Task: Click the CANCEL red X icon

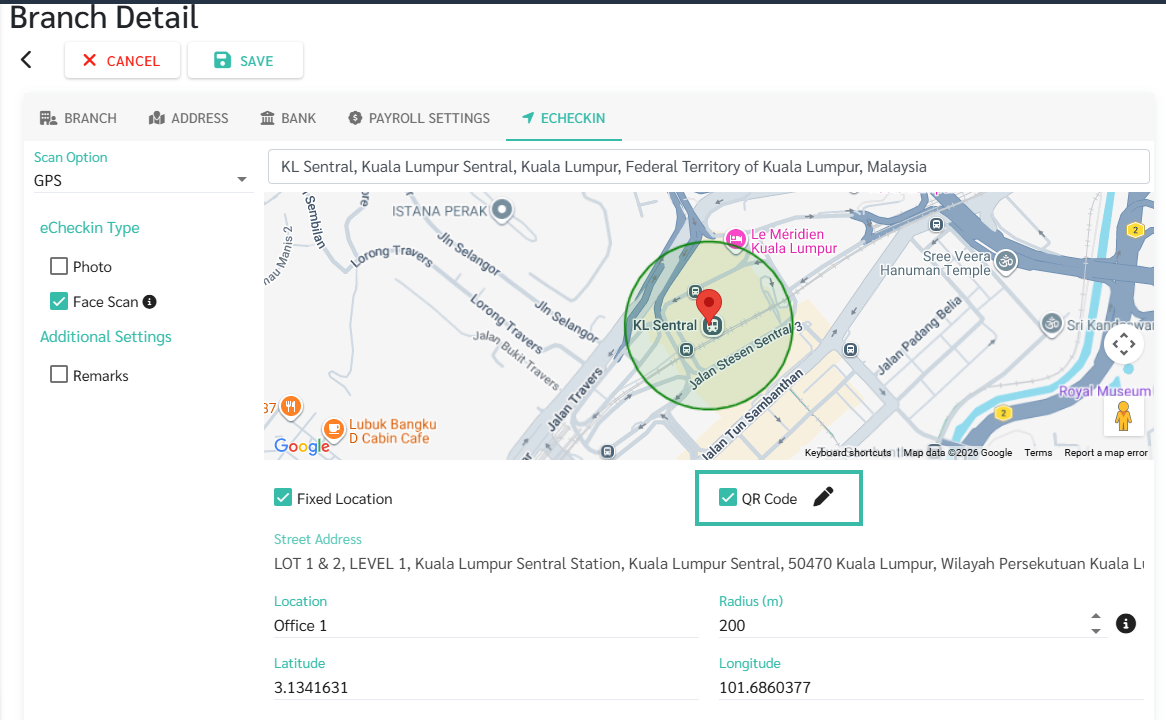Action: click(89, 60)
